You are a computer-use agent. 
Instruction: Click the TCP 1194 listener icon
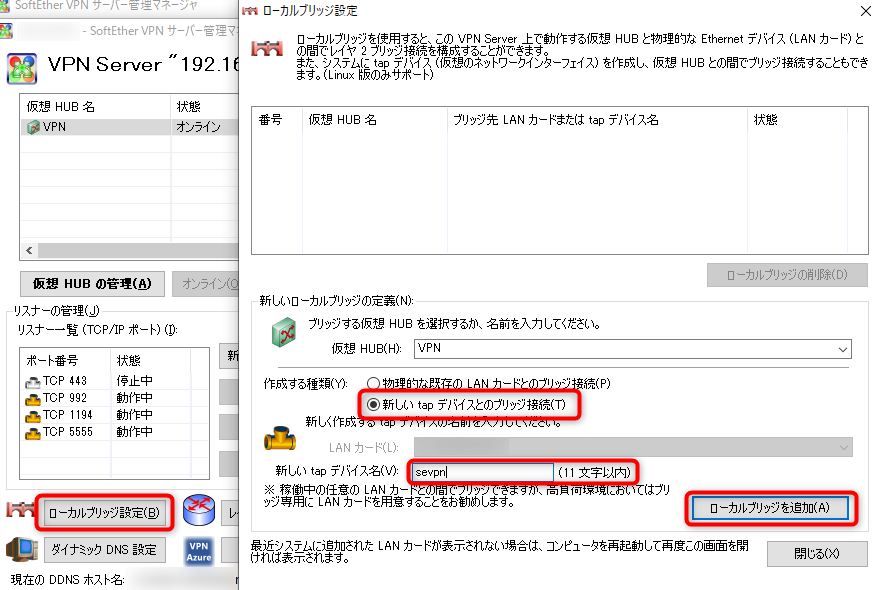pyautogui.click(x=33, y=416)
